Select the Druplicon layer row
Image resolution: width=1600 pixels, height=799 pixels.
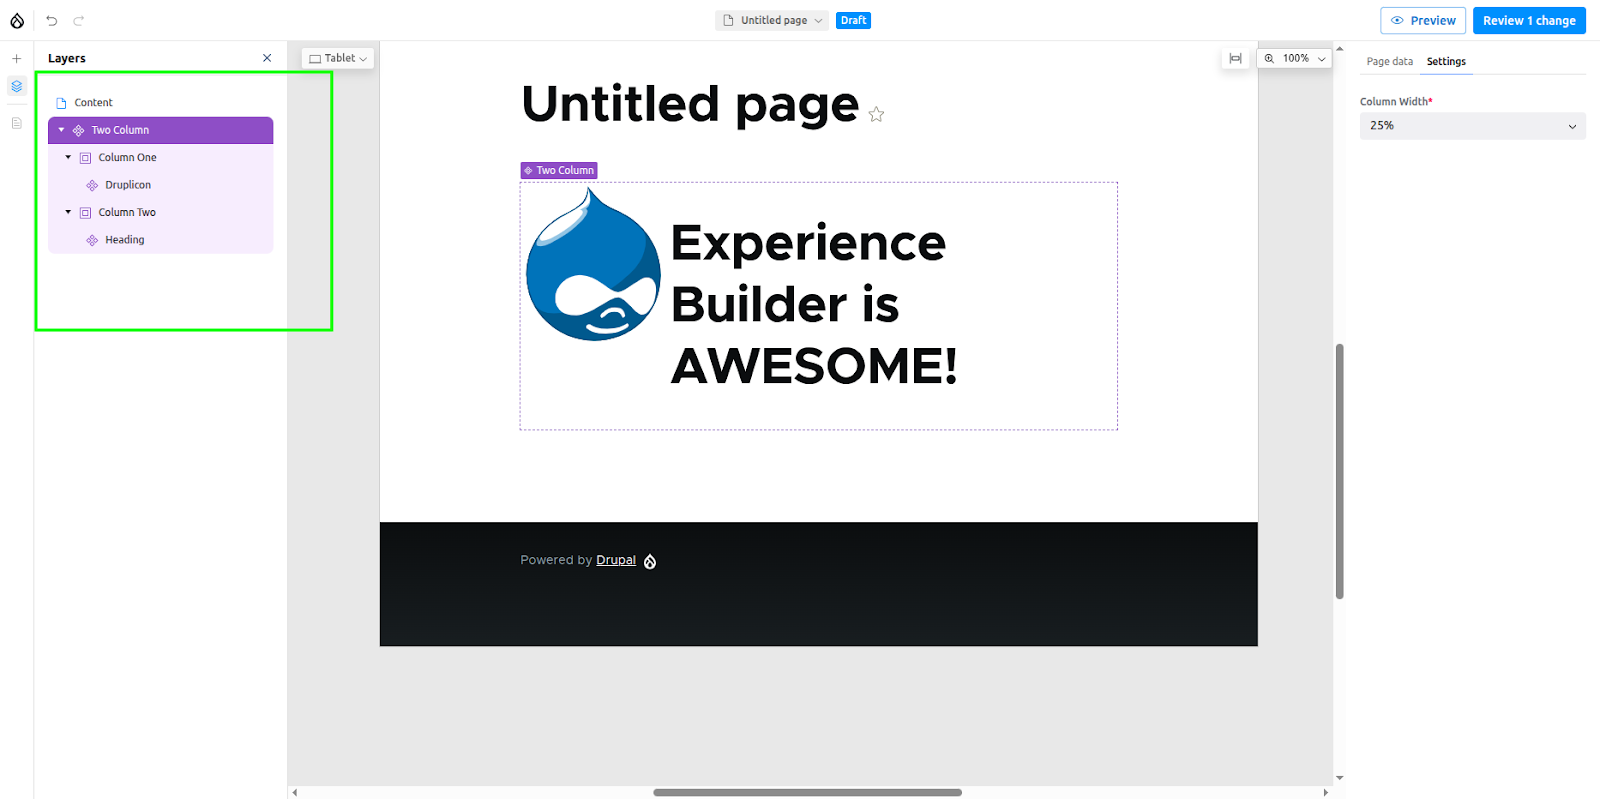pos(161,185)
